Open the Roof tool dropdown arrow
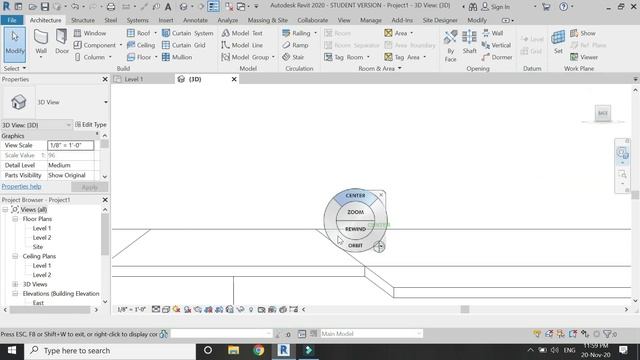This screenshot has width=640, height=360. [x=156, y=33]
